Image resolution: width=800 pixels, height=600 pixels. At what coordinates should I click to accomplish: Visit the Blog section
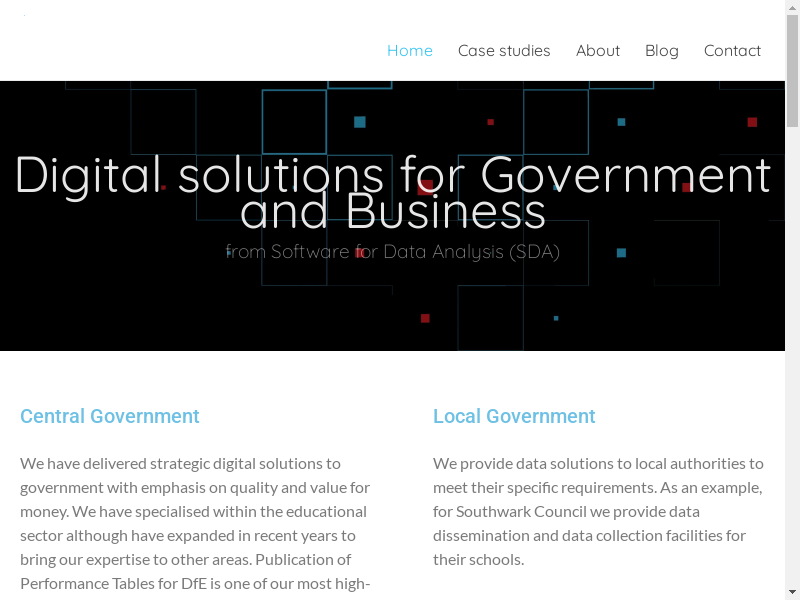661,50
